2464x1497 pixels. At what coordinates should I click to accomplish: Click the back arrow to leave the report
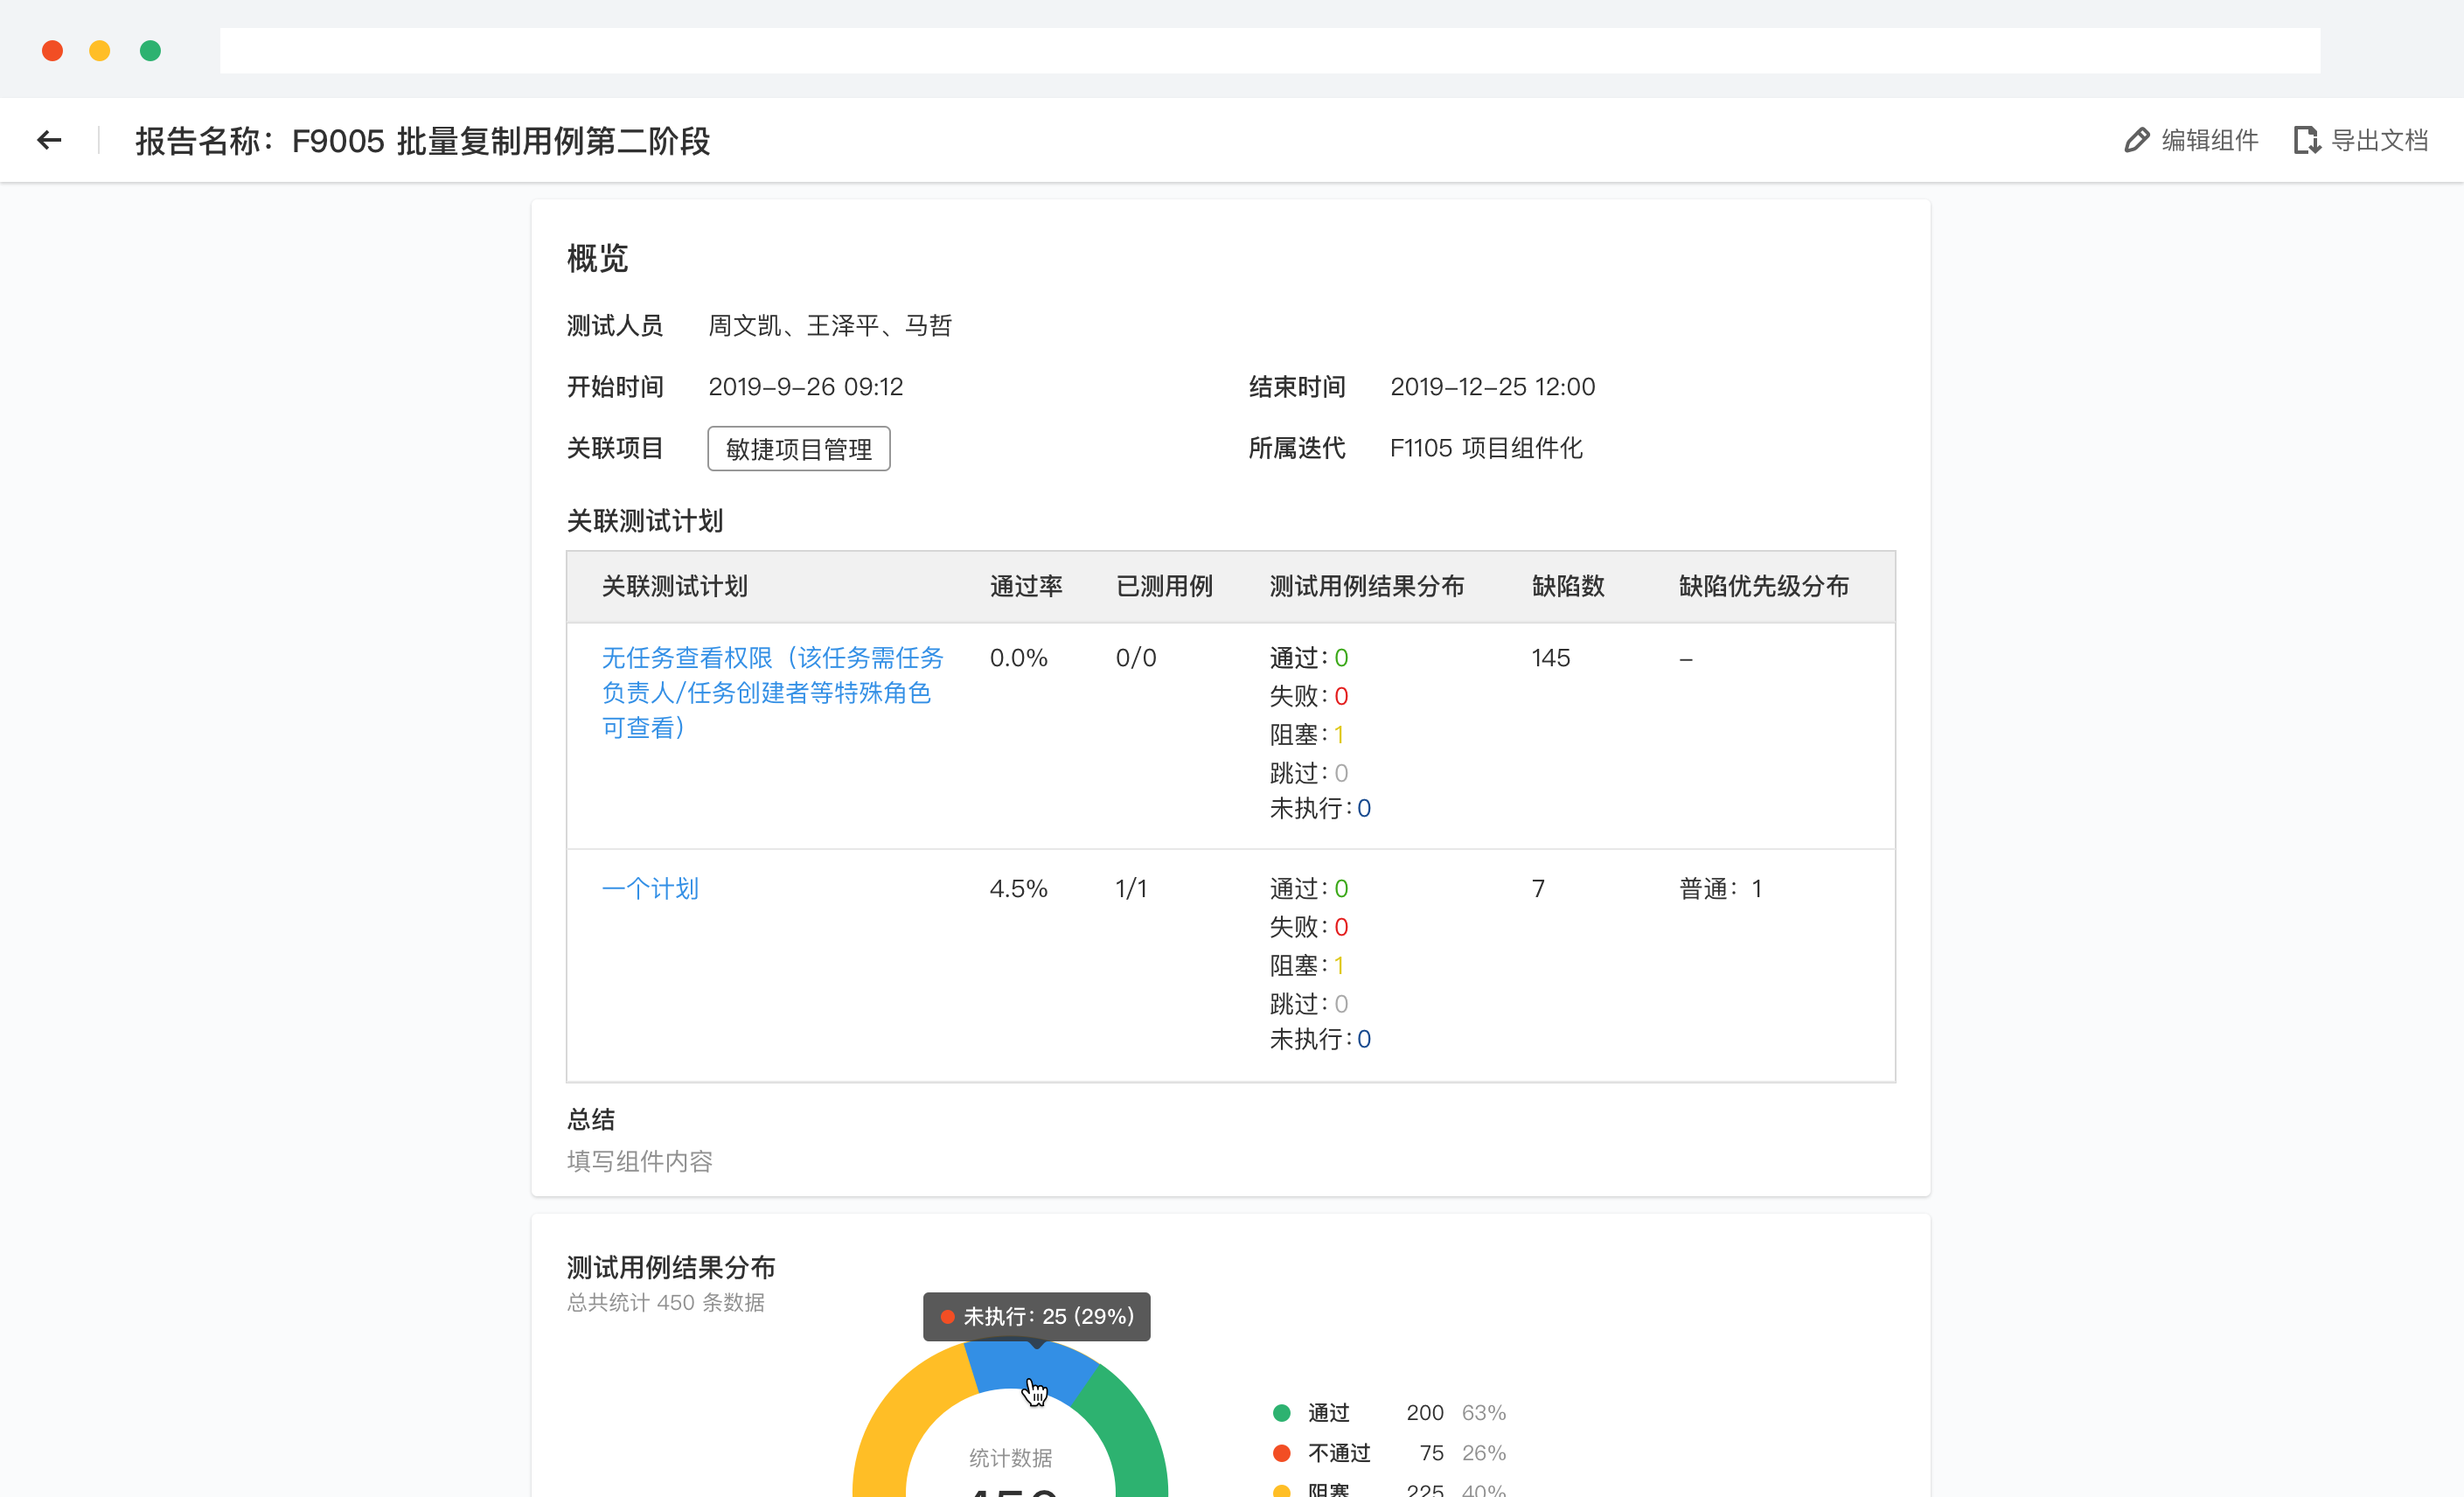point(49,140)
